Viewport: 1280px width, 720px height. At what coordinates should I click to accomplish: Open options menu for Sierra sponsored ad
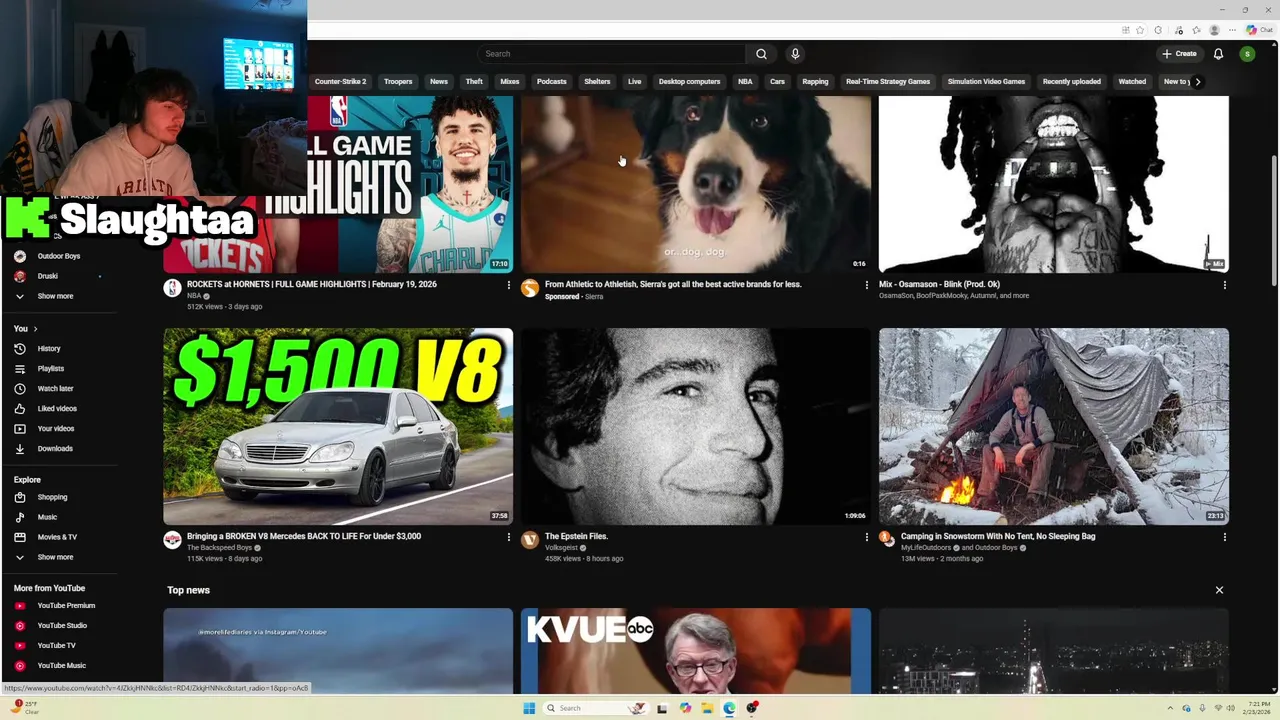pyautogui.click(x=866, y=285)
